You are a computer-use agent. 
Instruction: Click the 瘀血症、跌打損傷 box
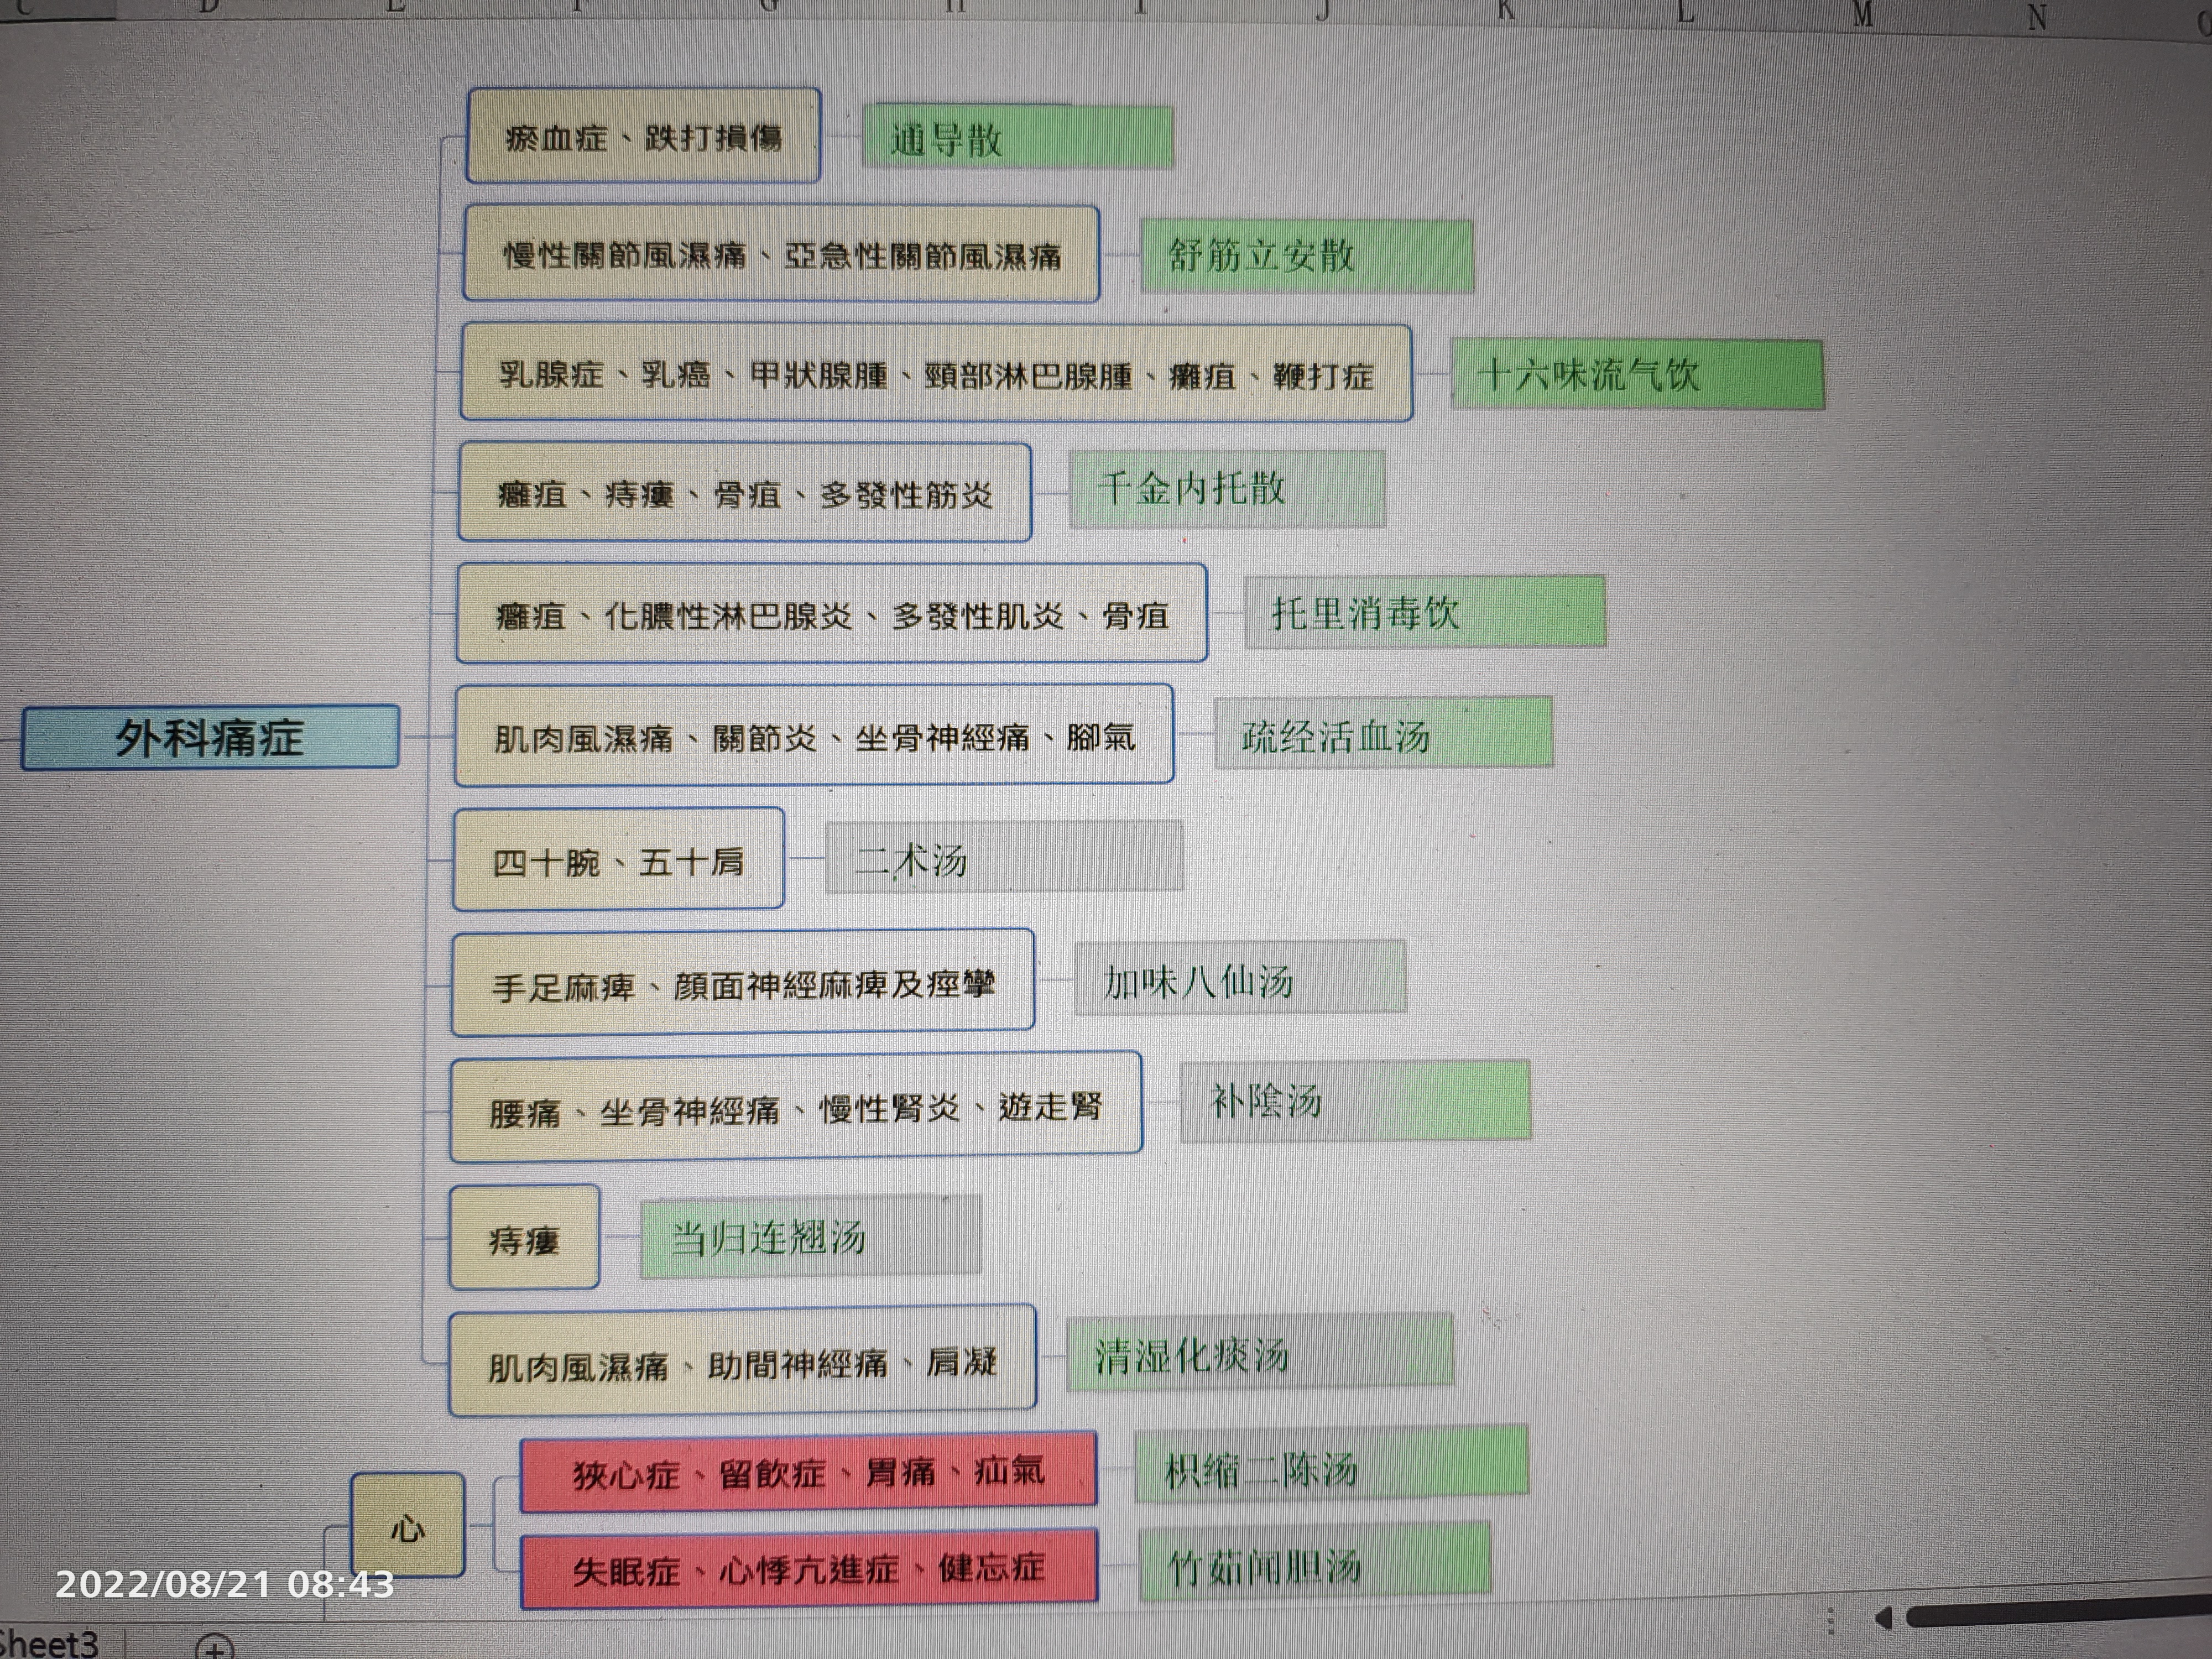(643, 136)
